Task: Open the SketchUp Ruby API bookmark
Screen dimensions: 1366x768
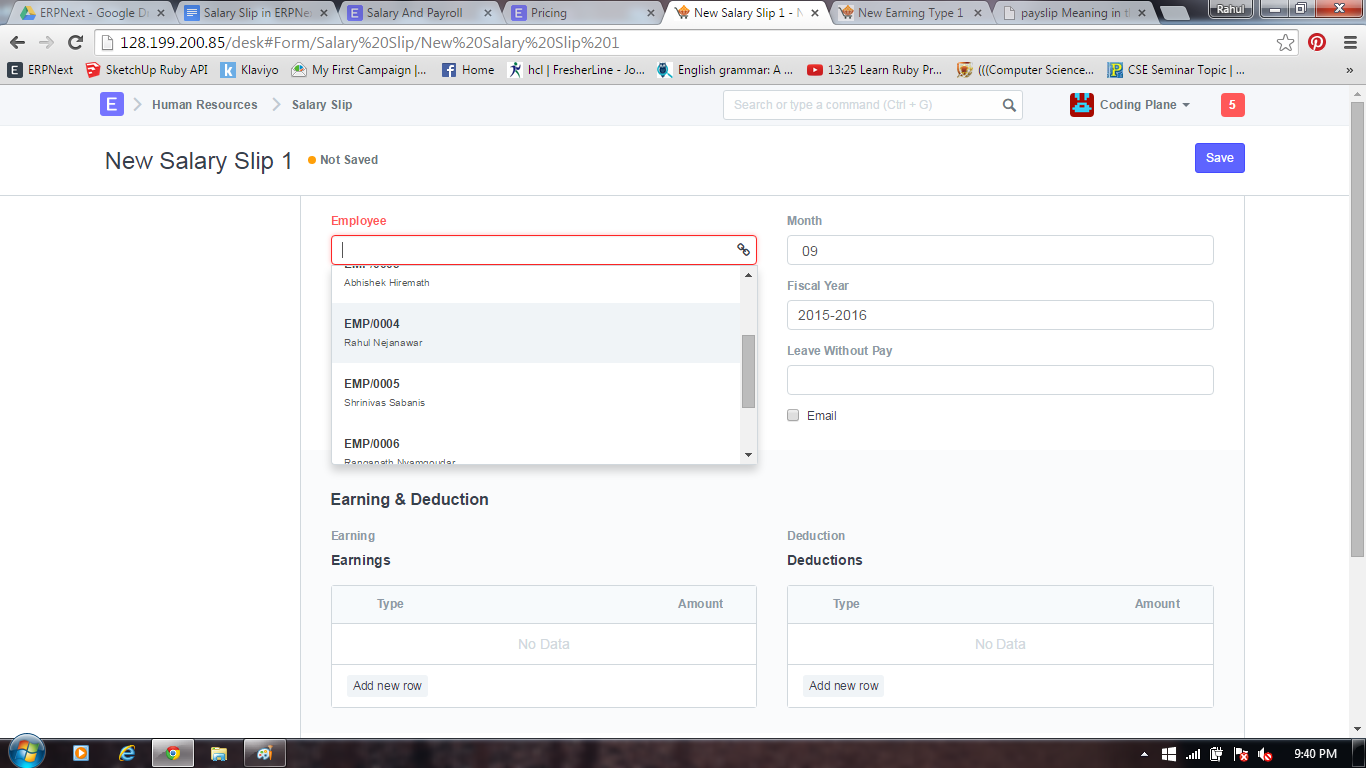Action: [146, 70]
